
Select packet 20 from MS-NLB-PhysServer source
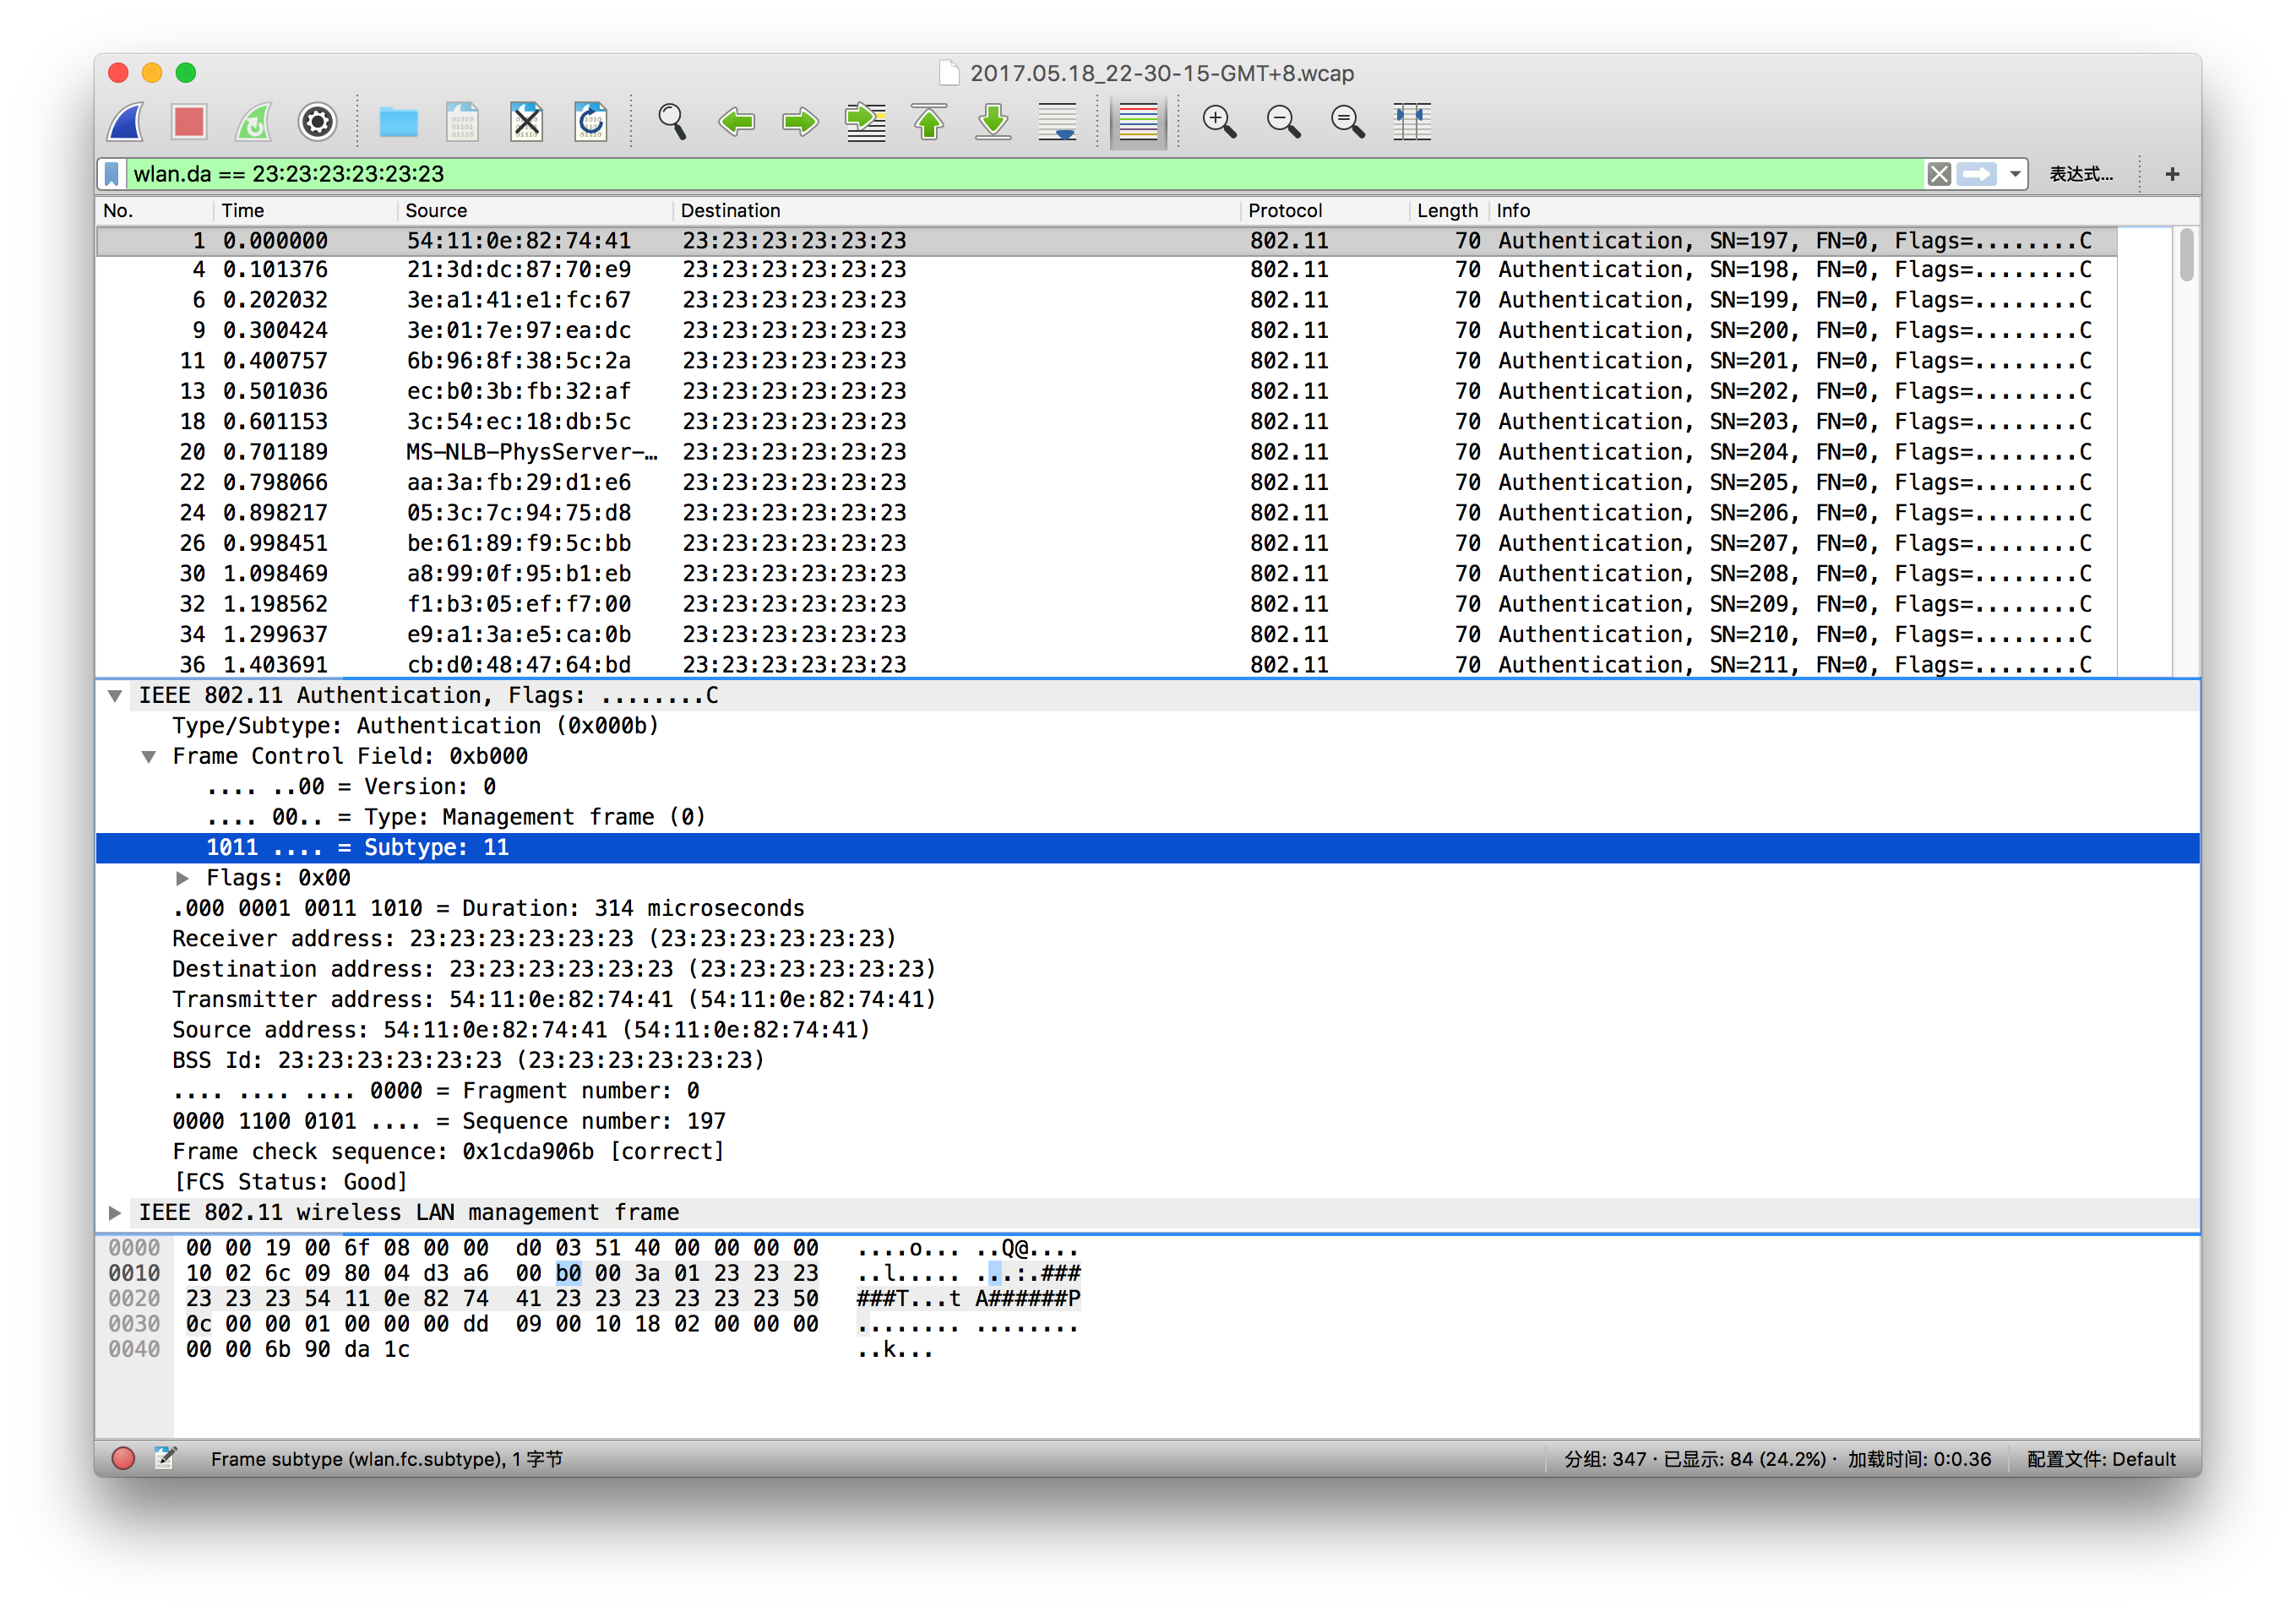click(1106, 453)
